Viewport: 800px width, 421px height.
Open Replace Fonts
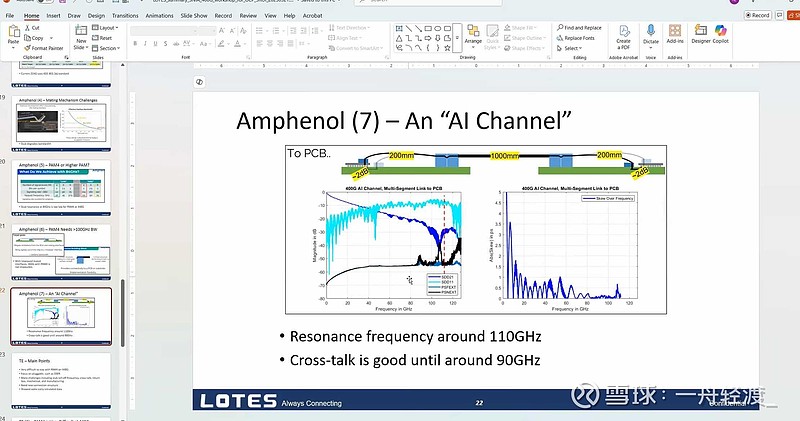(x=576, y=38)
